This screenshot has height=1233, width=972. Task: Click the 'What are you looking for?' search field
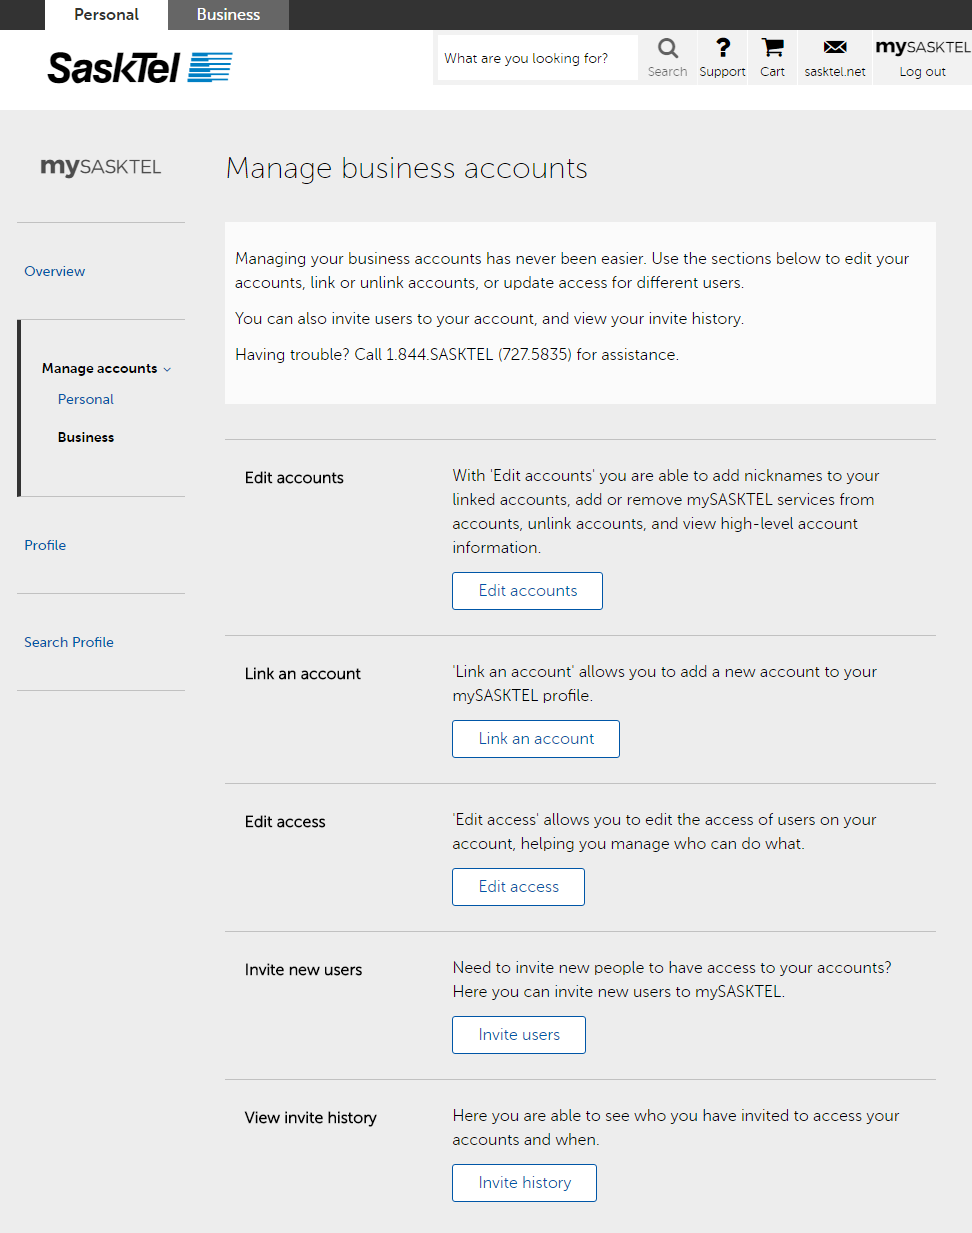click(x=537, y=57)
